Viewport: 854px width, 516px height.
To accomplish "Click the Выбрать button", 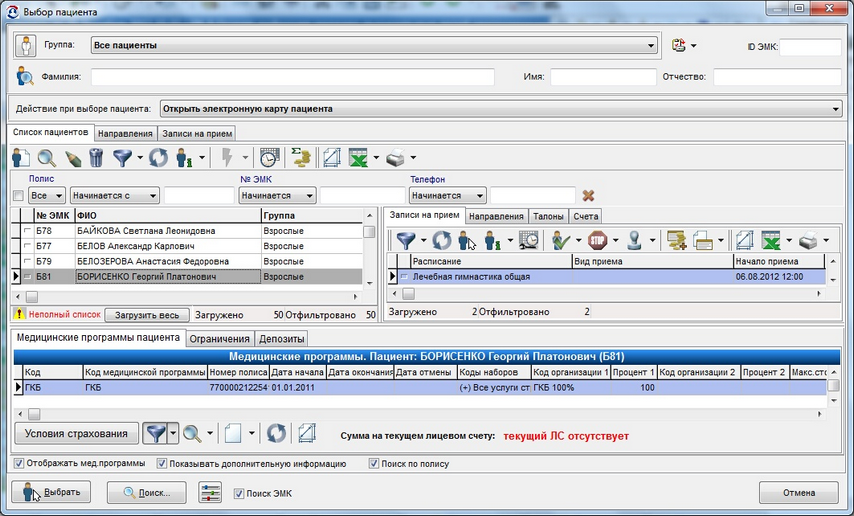I will tap(51, 493).
